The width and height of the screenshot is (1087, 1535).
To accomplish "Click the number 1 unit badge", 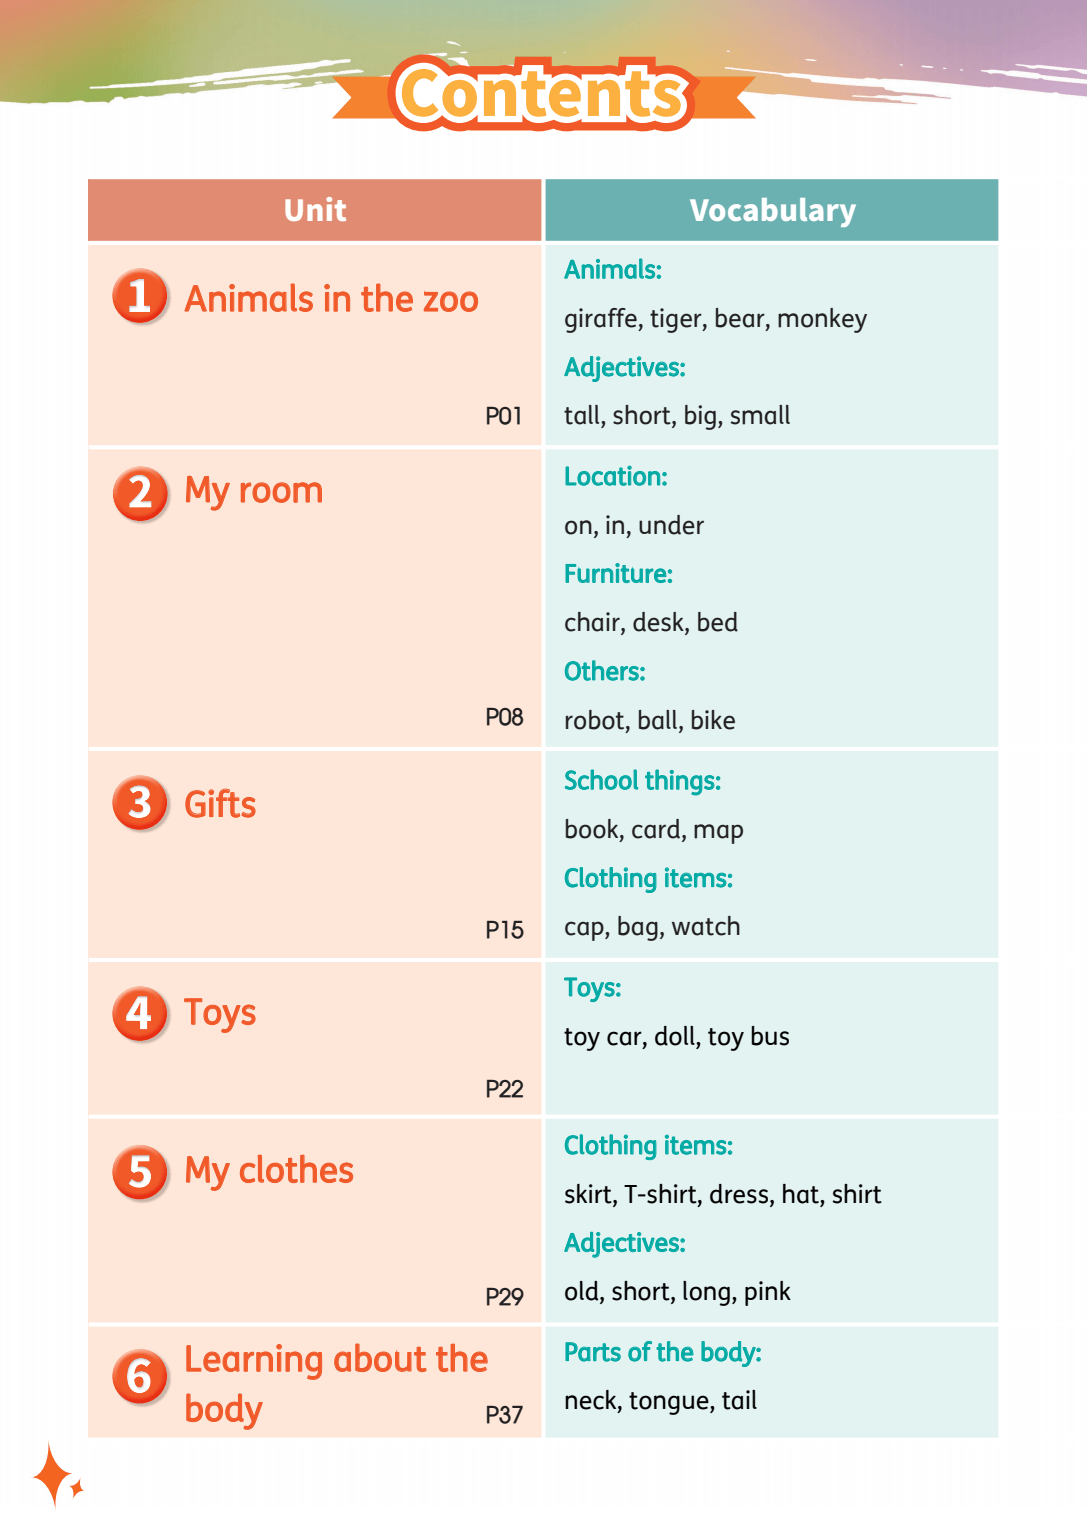I will pyautogui.click(x=140, y=296).
